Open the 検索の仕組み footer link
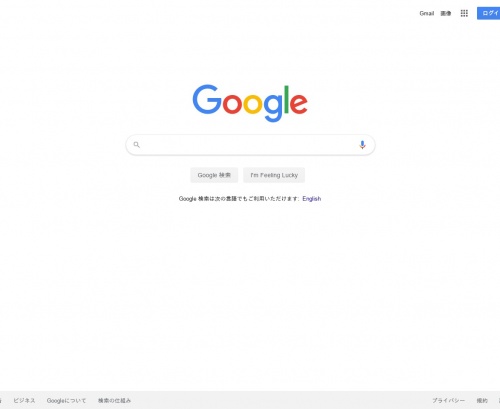 tap(114, 400)
